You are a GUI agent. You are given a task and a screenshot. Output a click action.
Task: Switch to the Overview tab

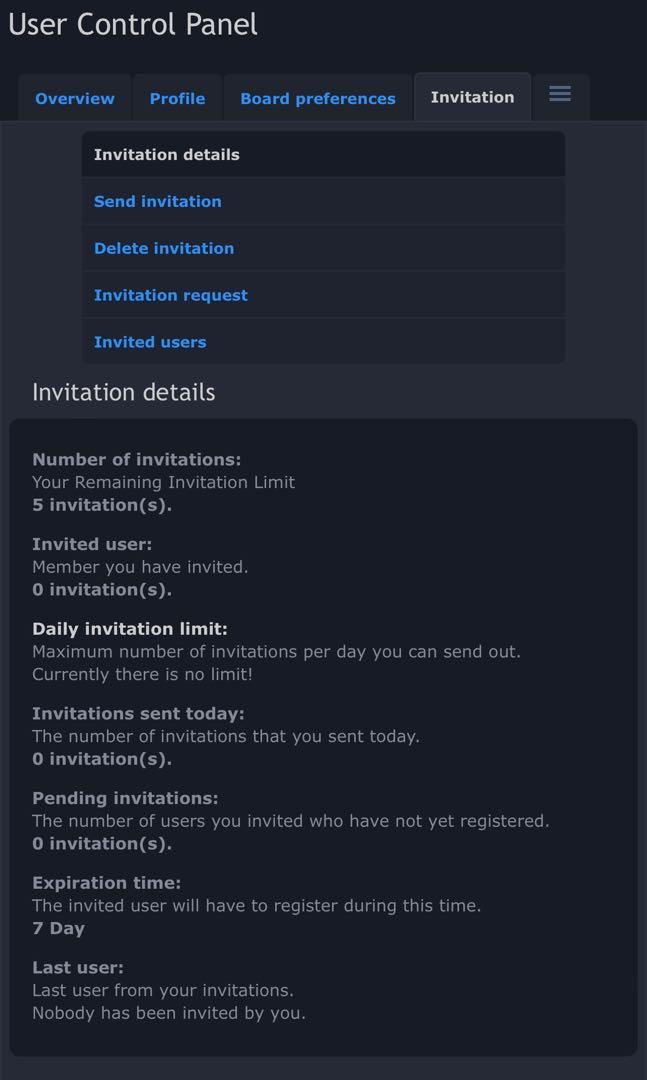pyautogui.click(x=75, y=99)
